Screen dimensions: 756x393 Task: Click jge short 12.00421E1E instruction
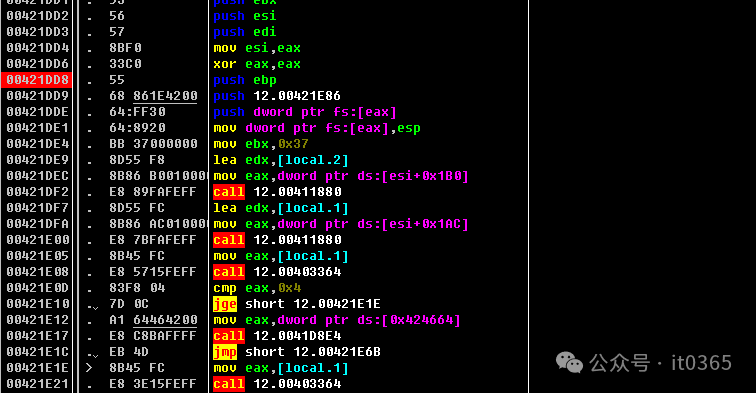tap(297, 304)
